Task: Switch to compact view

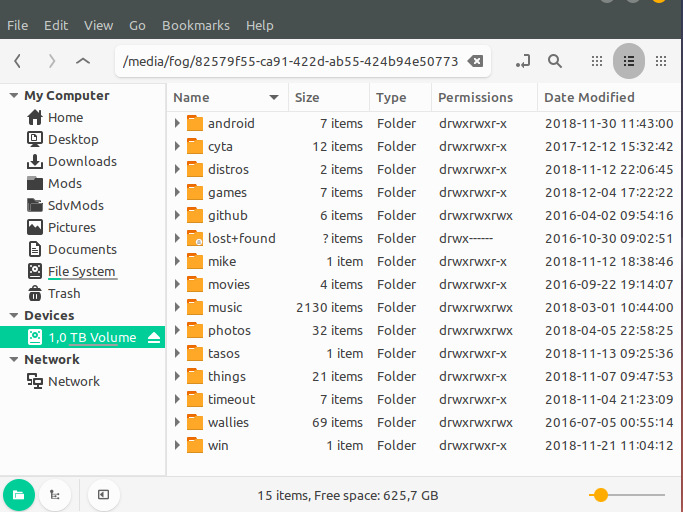Action: pyautogui.click(x=660, y=61)
